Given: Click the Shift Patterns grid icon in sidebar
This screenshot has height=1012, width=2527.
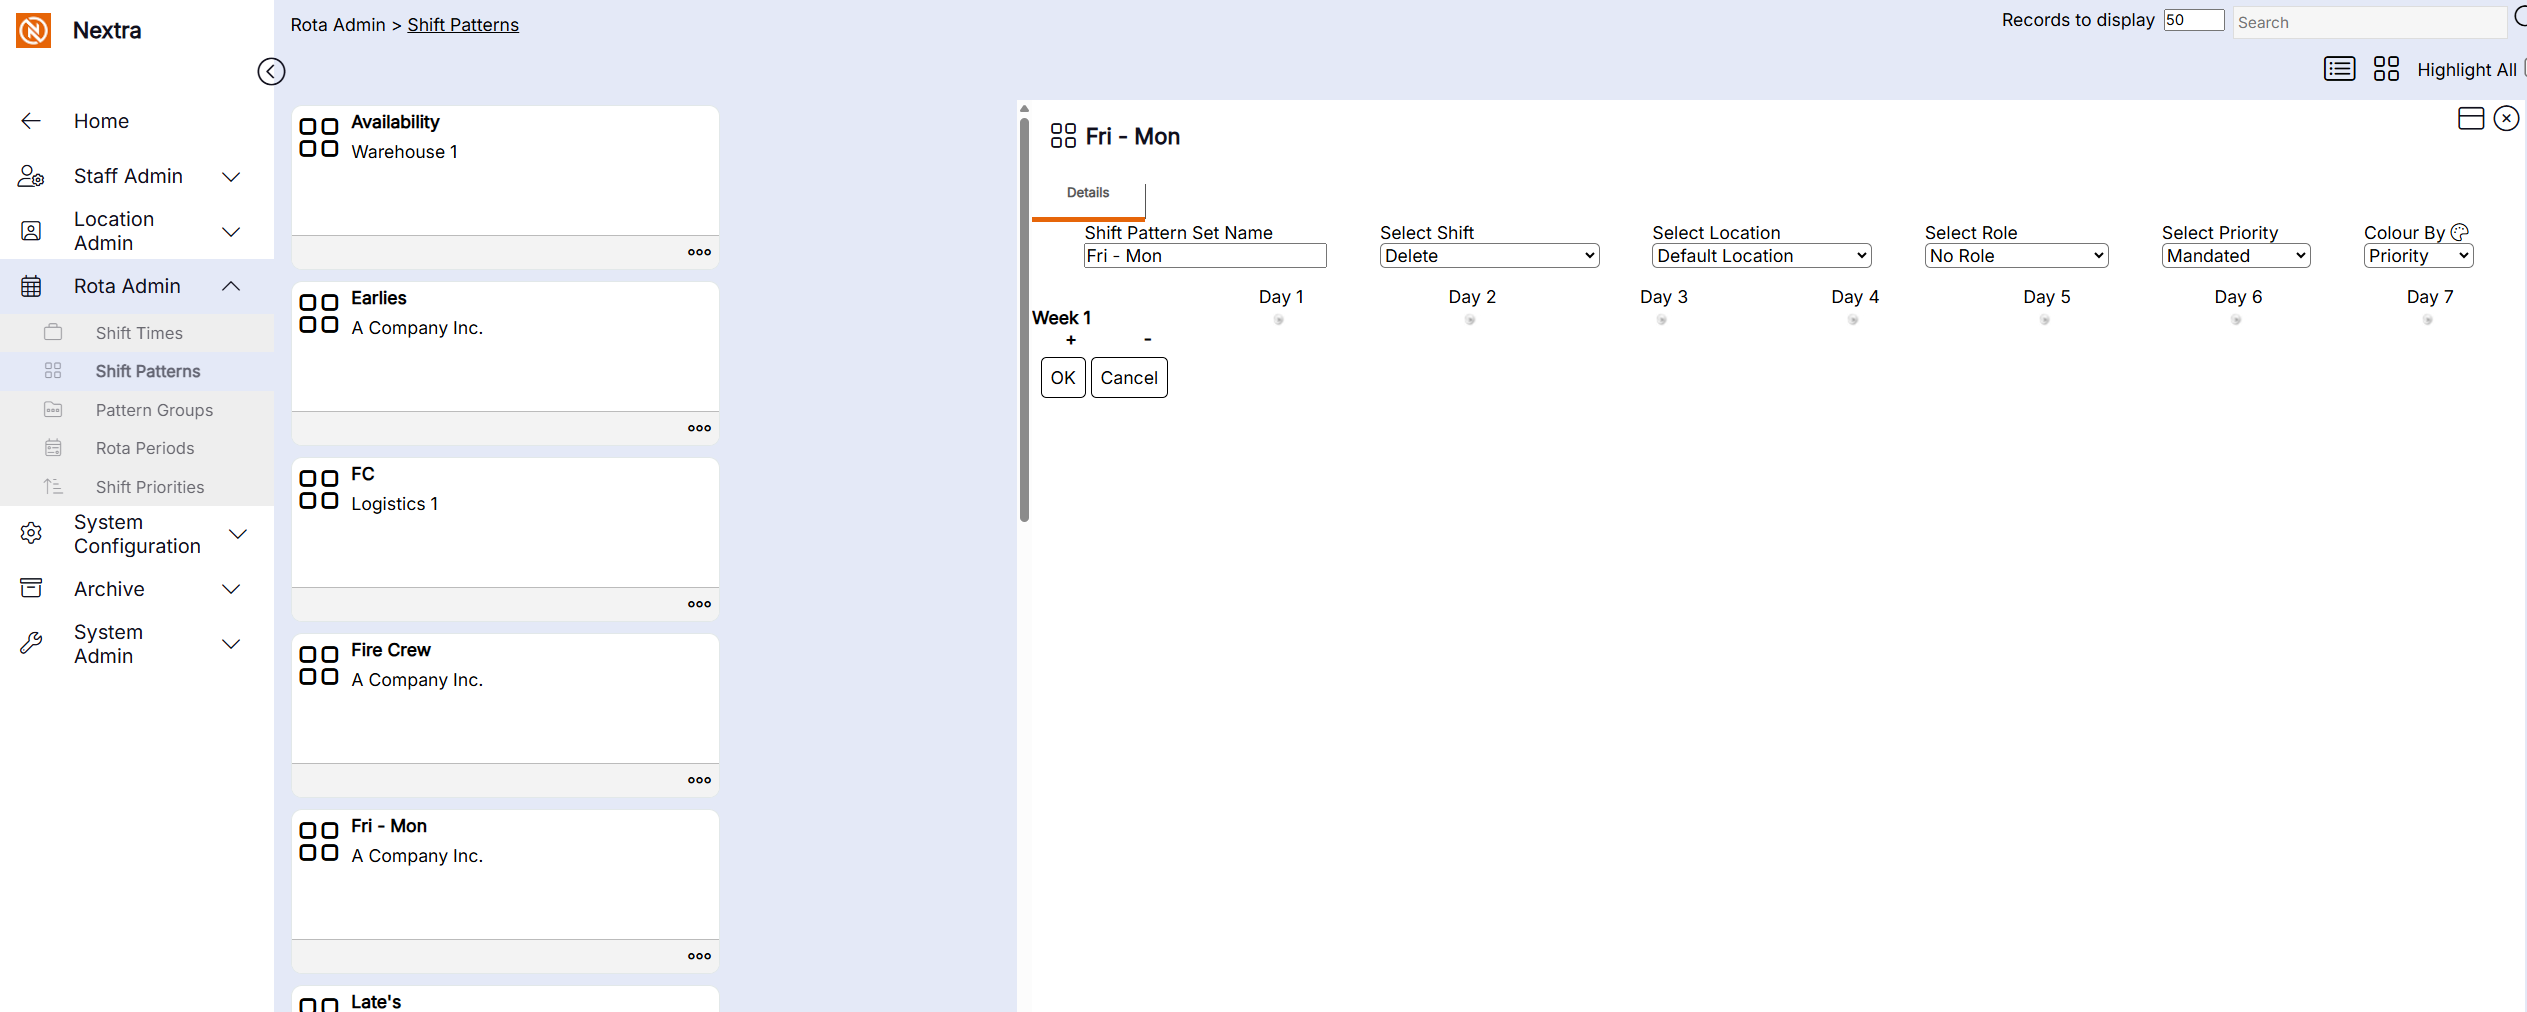Looking at the screenshot, I should 53,371.
